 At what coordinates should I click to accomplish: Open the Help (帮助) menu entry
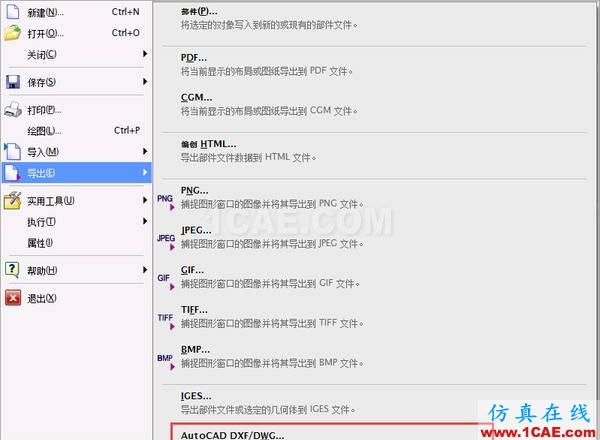tap(76, 270)
